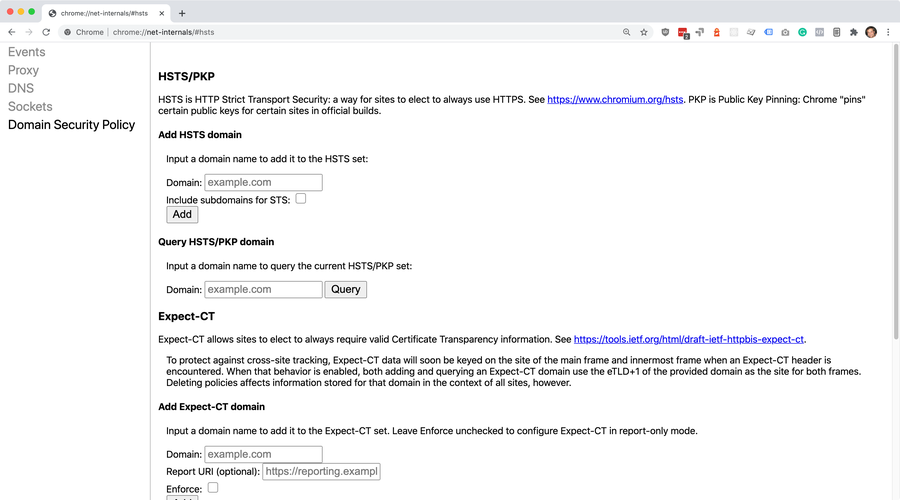900x500 pixels.
Task: Check Include subdomains for STS
Action: click(x=300, y=199)
